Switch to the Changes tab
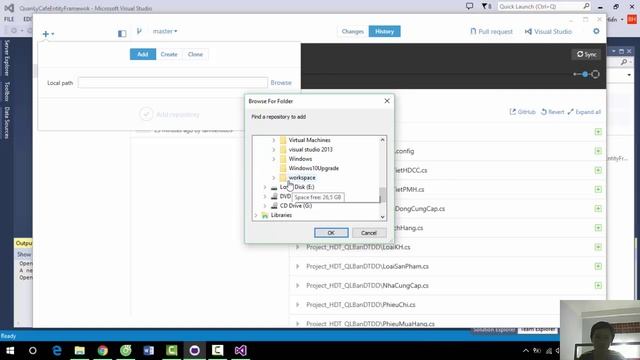 353,31
